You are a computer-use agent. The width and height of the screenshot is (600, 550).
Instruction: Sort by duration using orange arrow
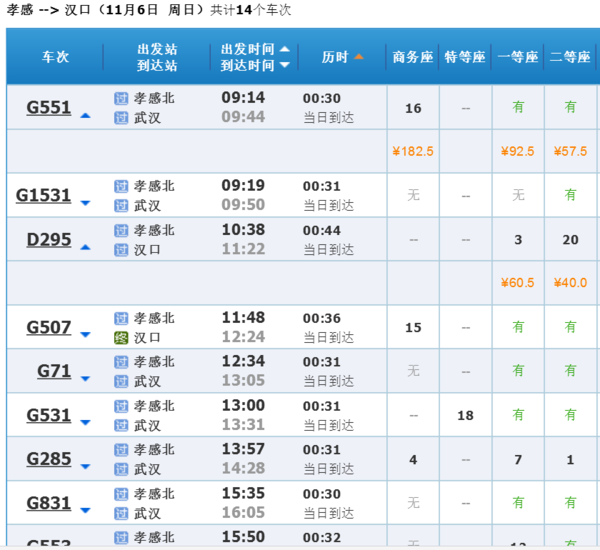click(x=359, y=57)
